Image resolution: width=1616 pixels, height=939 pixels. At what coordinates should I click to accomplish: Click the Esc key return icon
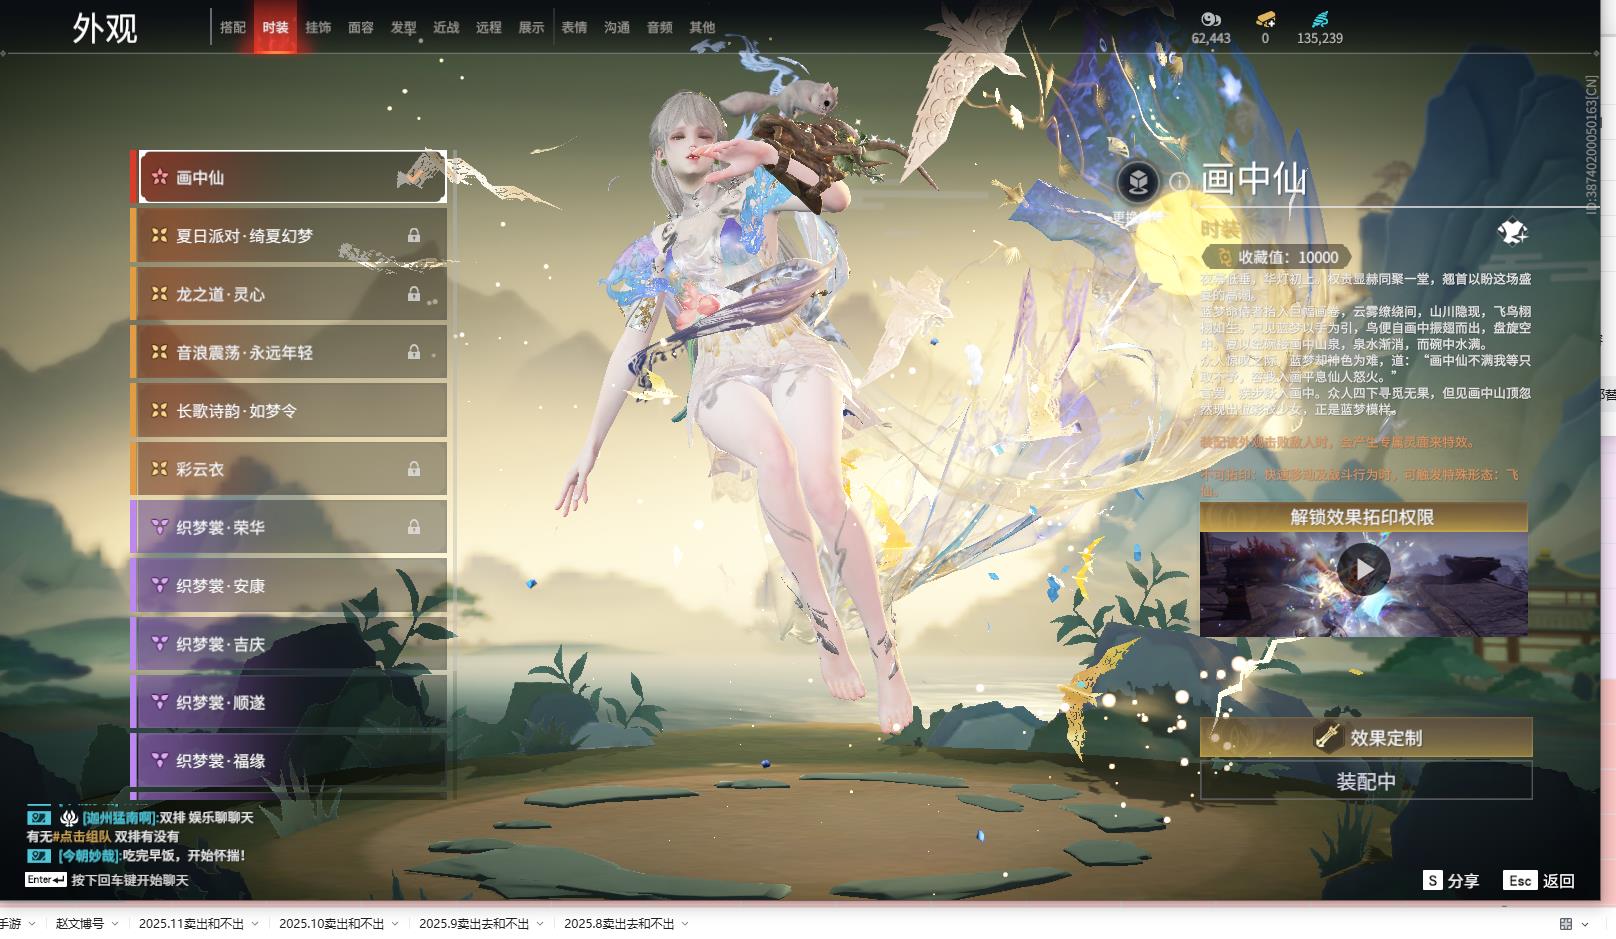[1520, 880]
